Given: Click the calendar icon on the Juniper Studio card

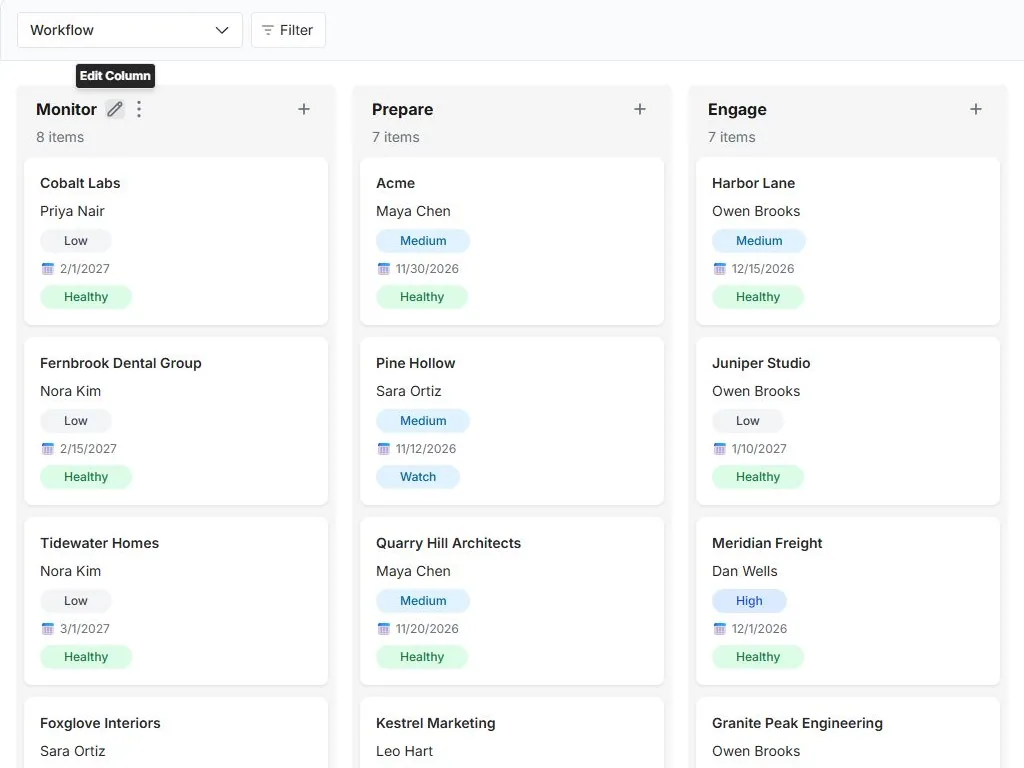Looking at the screenshot, I should pos(720,449).
